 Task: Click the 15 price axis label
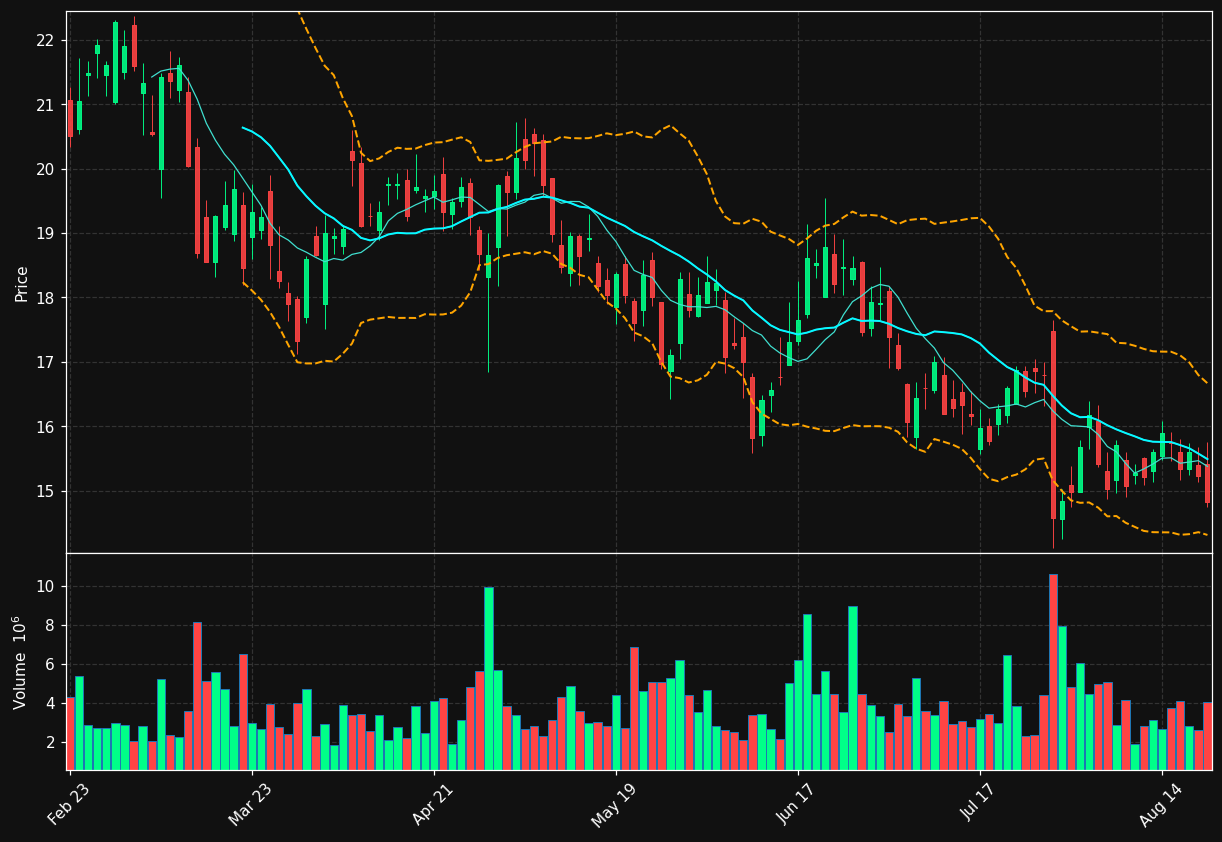(x=45, y=491)
